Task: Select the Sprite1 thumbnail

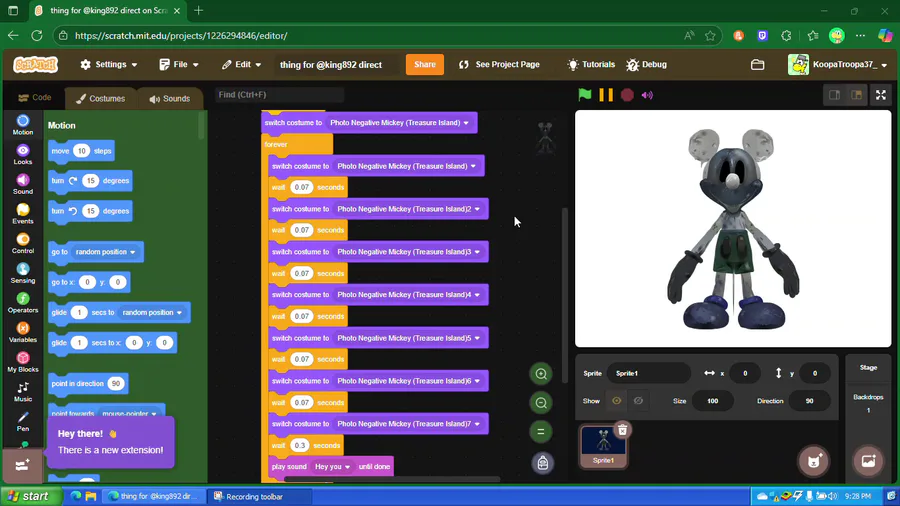Action: pos(603,446)
